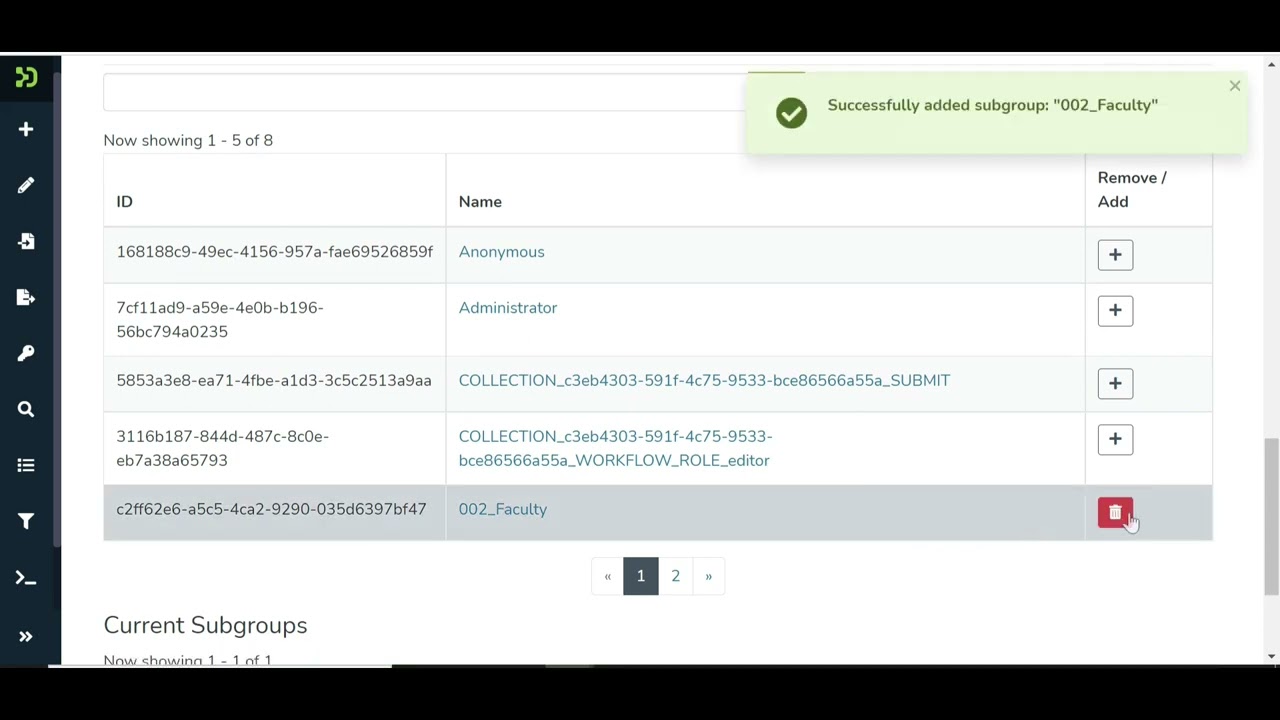Image resolution: width=1280 pixels, height=720 pixels.
Task: Click the ID 5853a3e8-ea71-4fbe-a1d3-3c5c2513a9aa
Action: point(274,380)
